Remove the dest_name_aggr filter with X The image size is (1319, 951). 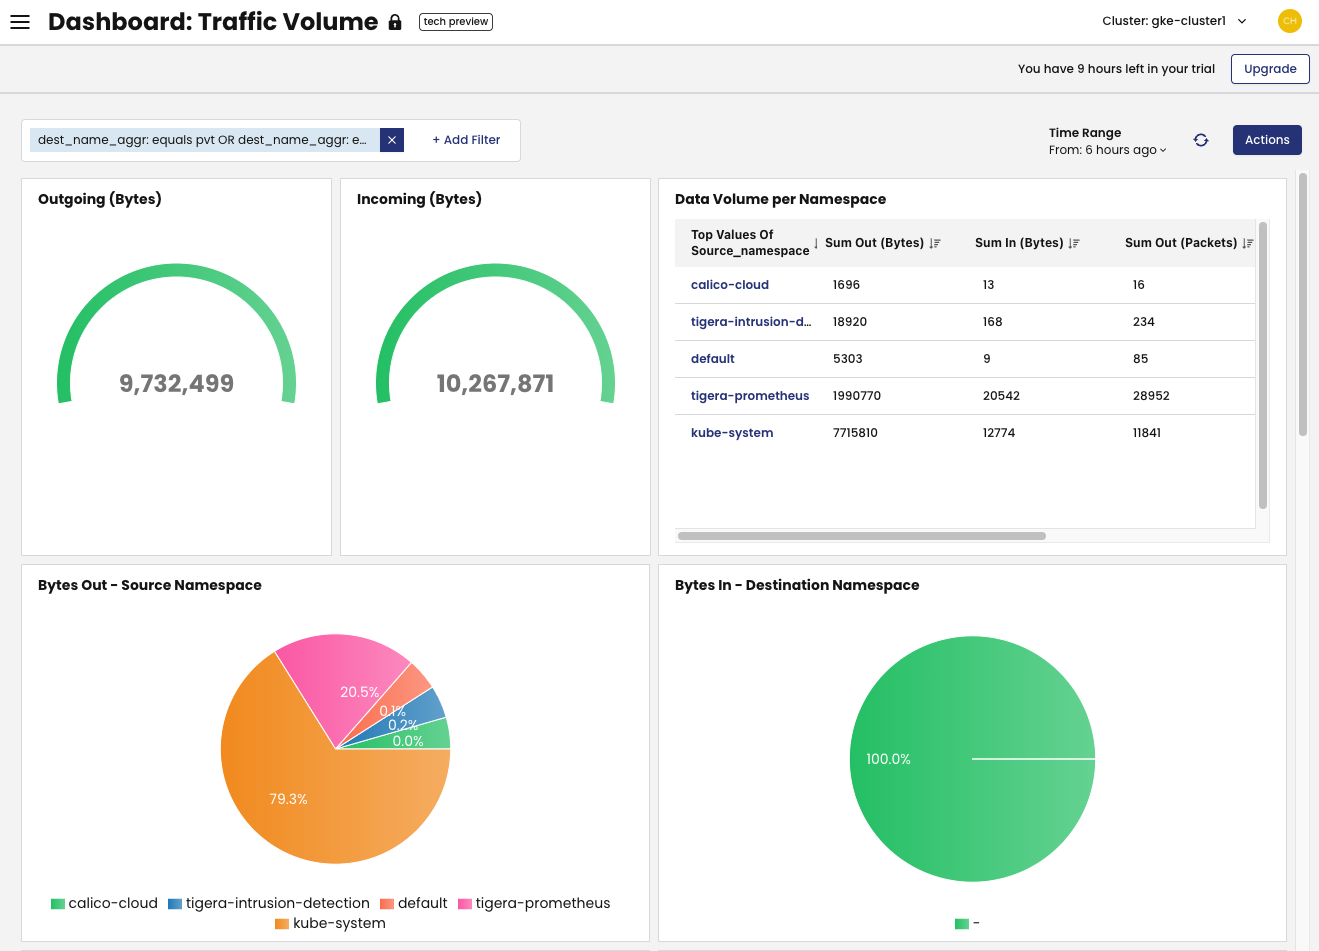coord(392,140)
